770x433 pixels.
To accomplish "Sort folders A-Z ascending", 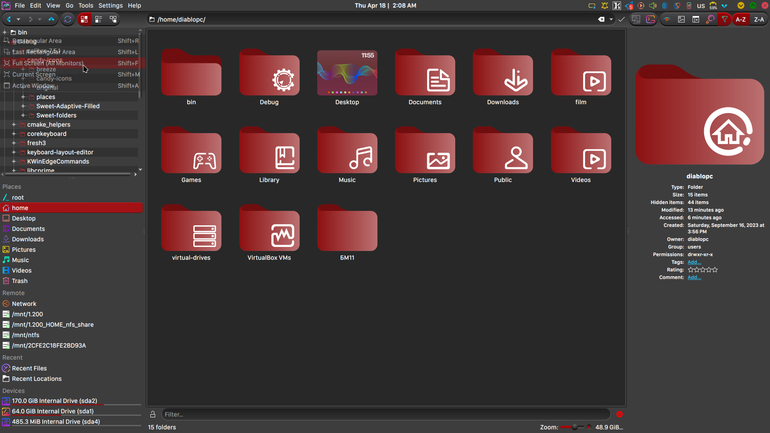I will pos(741,19).
